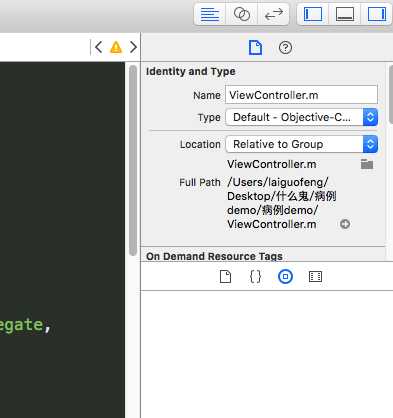
Task: Click the On Demand Resource Tags heading
Action: pyautogui.click(x=214, y=256)
